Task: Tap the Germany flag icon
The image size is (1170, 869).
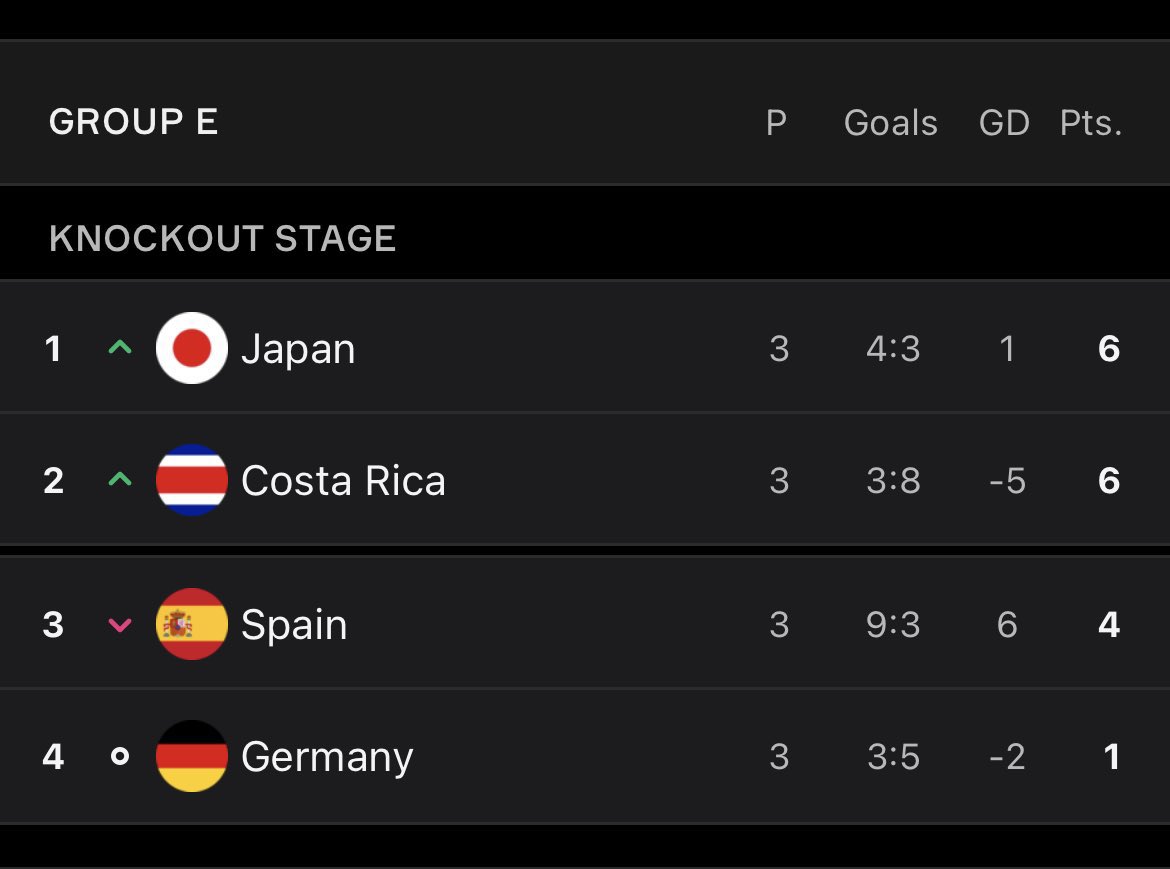Action: click(192, 756)
